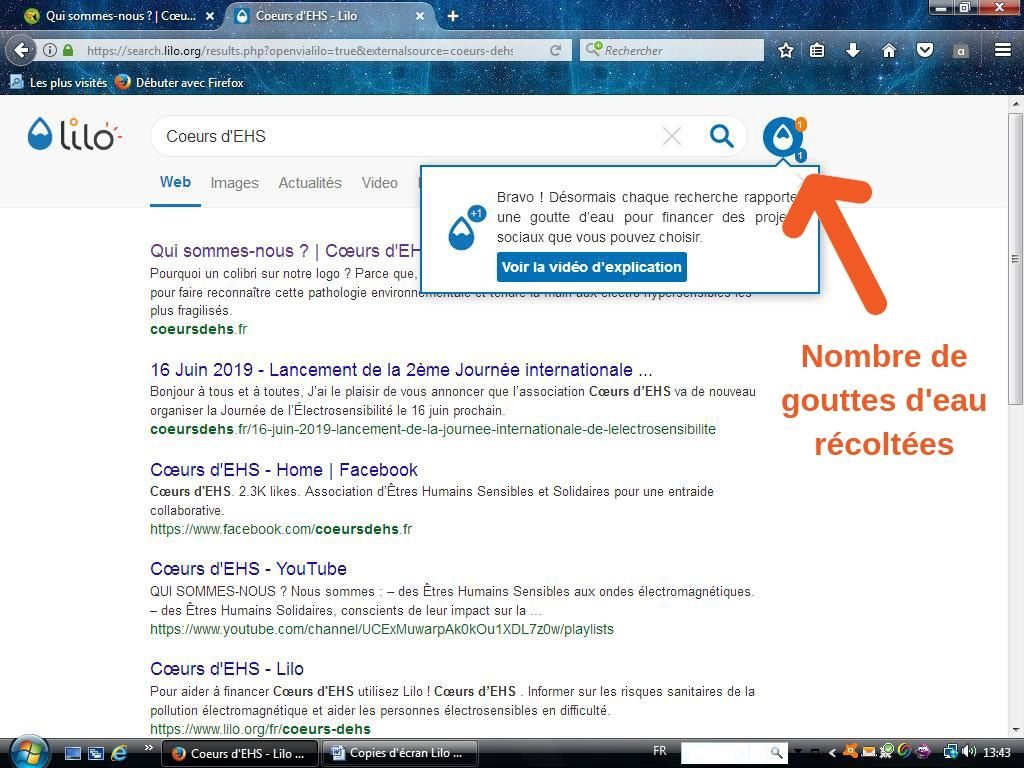Open the 'Les plus visités' bookmark
The image size is (1024, 768).
pos(59,82)
